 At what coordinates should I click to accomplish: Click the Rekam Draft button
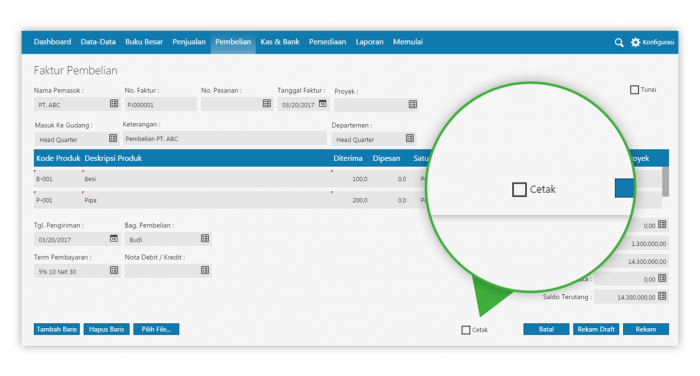(x=596, y=329)
